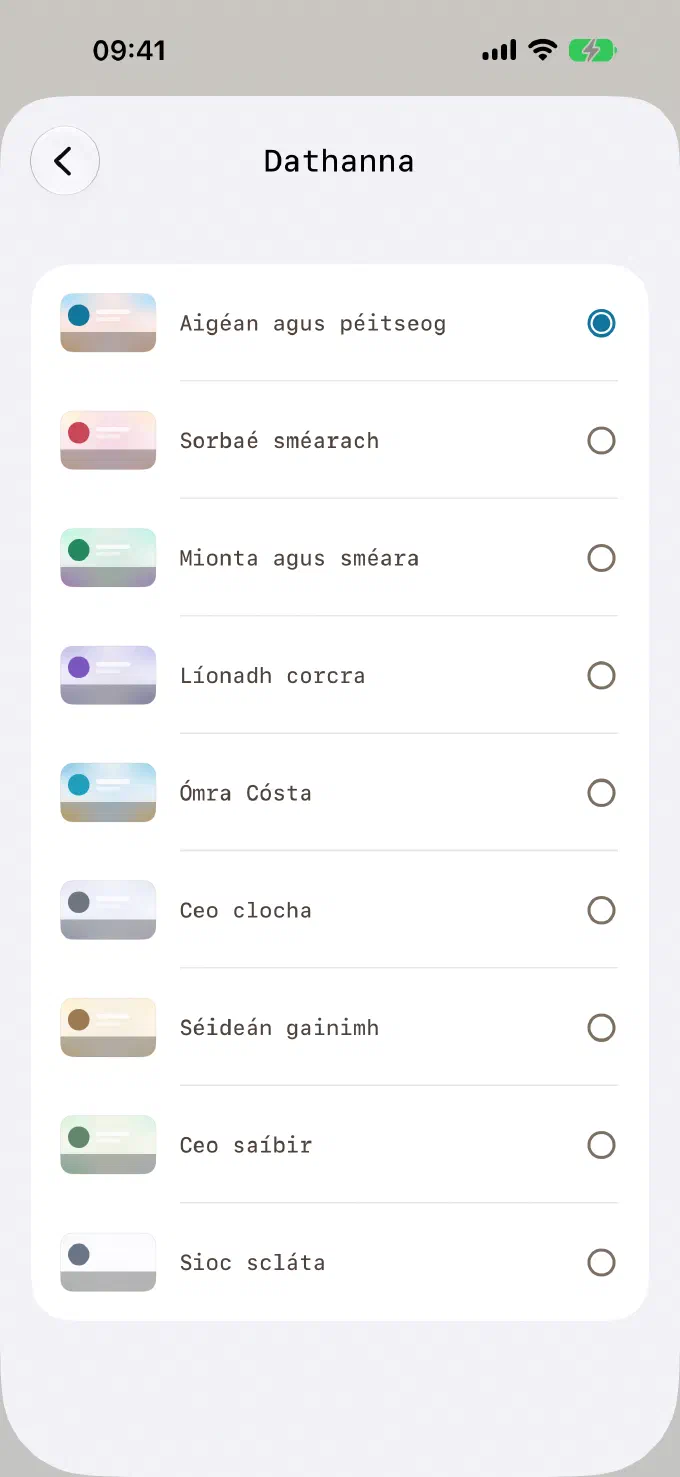Pick the Ómra Cósta radio button

click(601, 793)
